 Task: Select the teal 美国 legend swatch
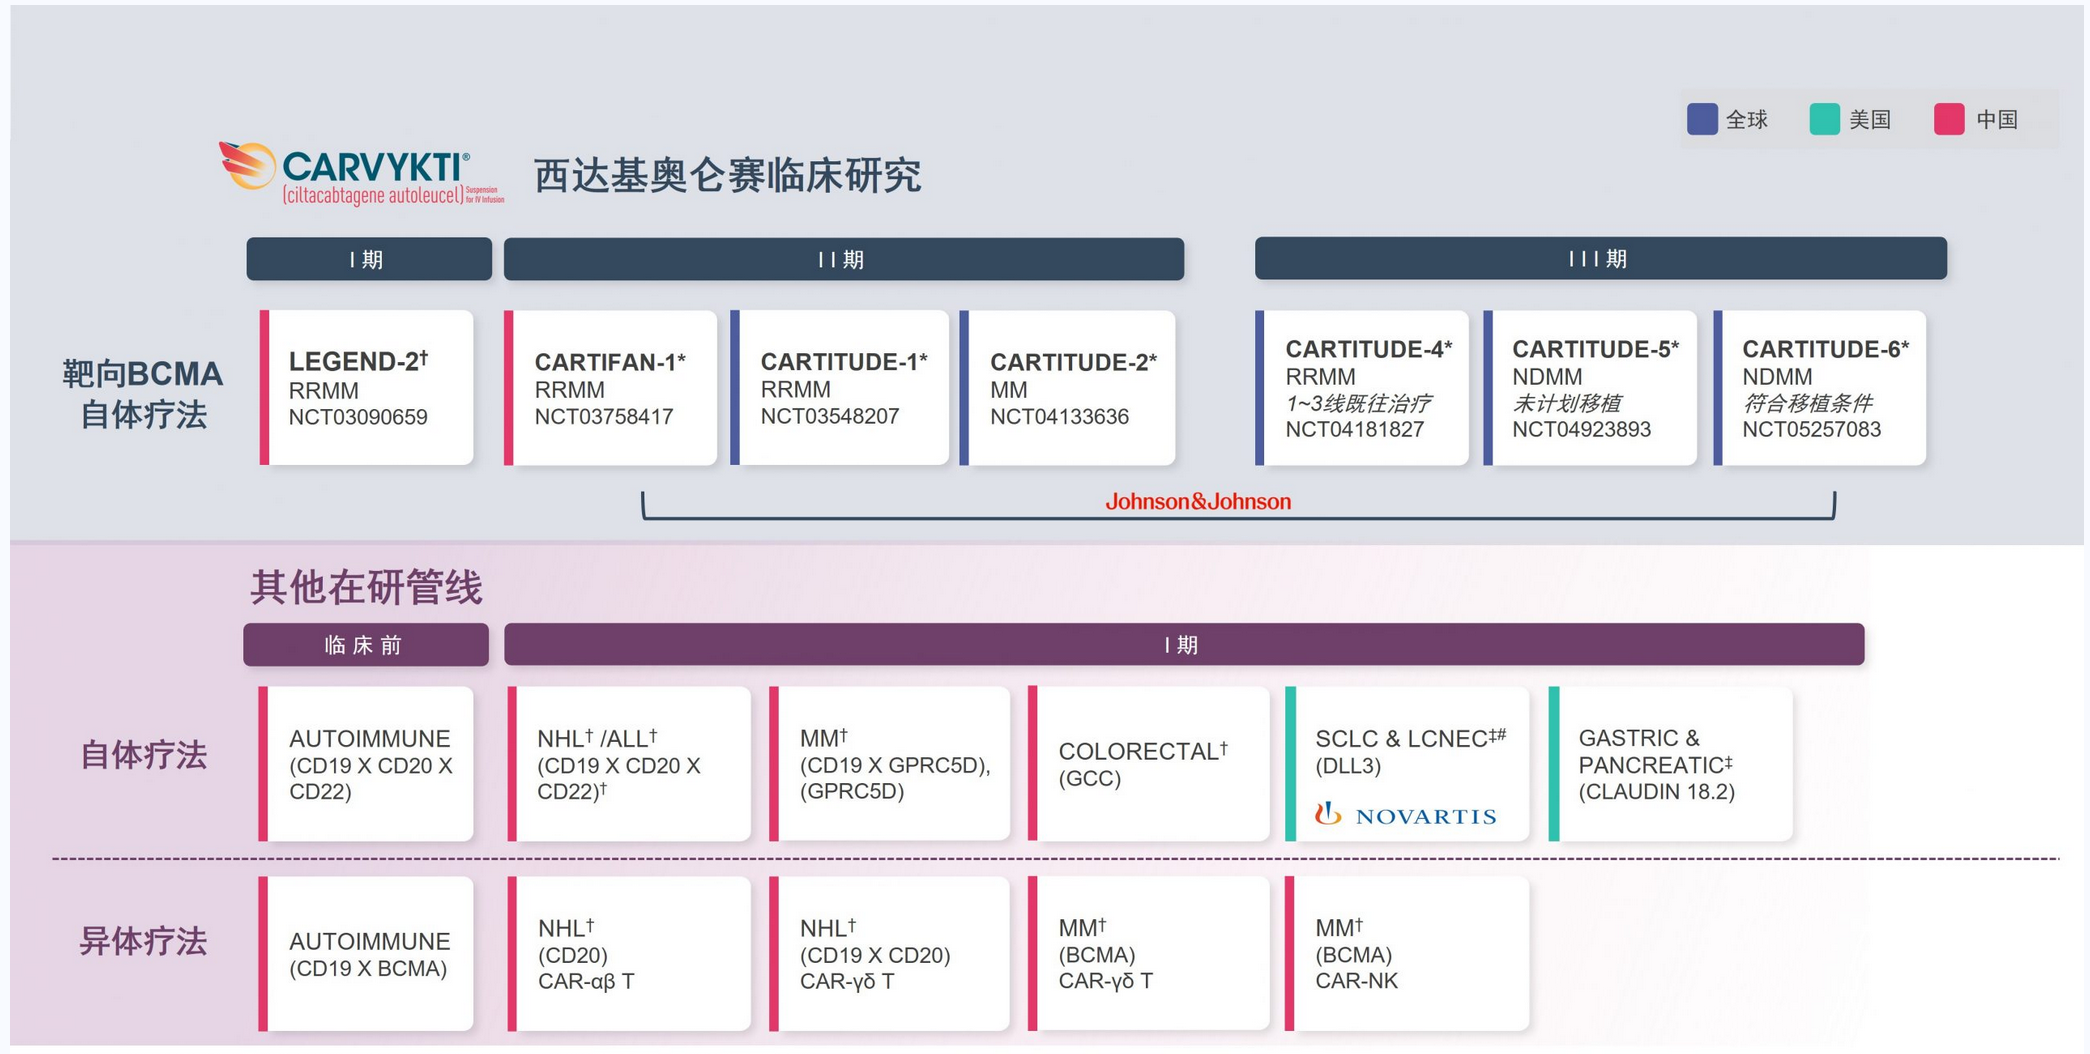1825,119
